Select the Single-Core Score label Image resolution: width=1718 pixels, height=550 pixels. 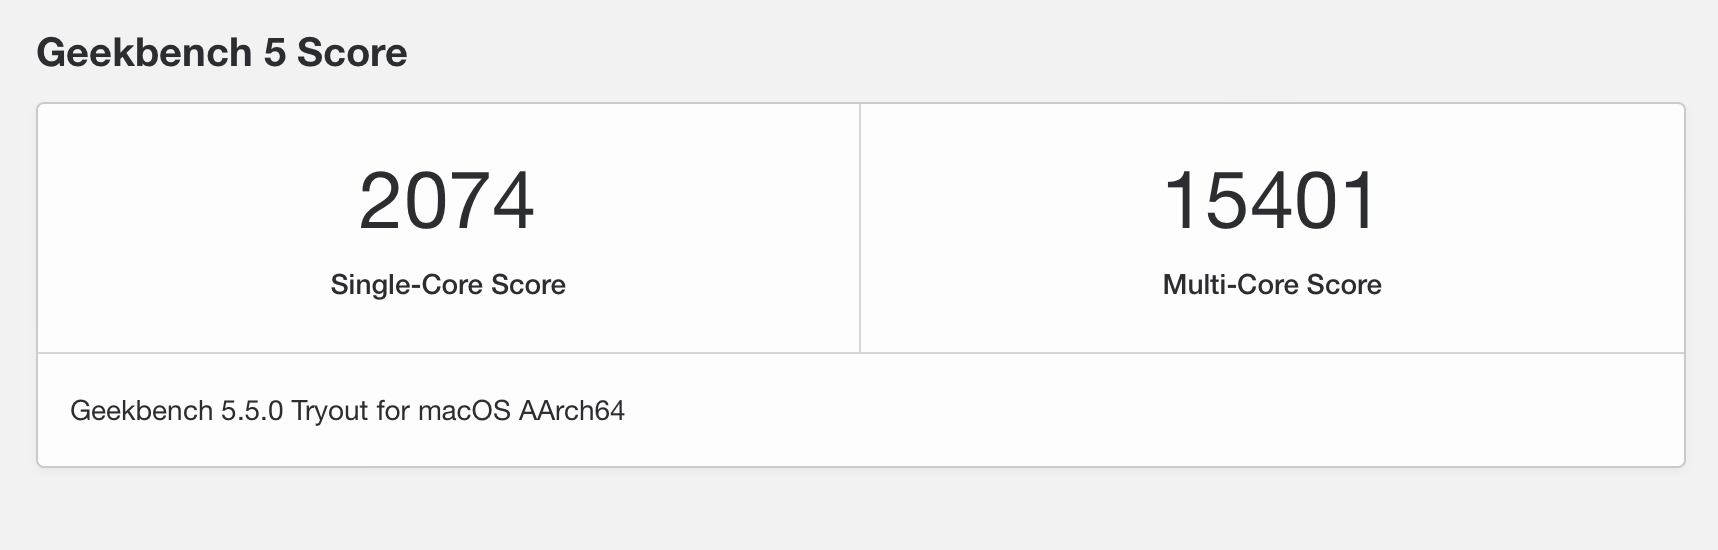pyautogui.click(x=448, y=285)
